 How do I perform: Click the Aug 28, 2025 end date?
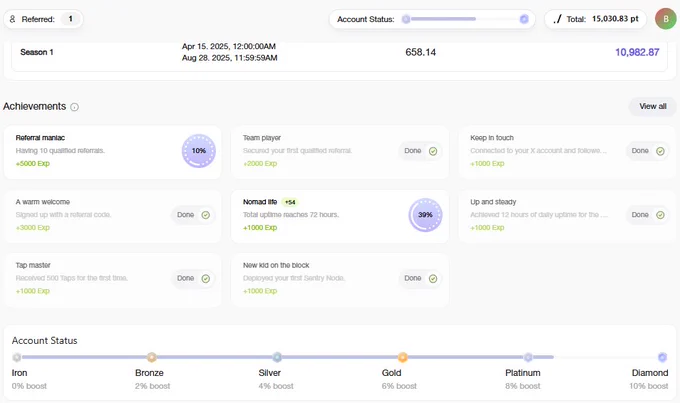point(229,58)
